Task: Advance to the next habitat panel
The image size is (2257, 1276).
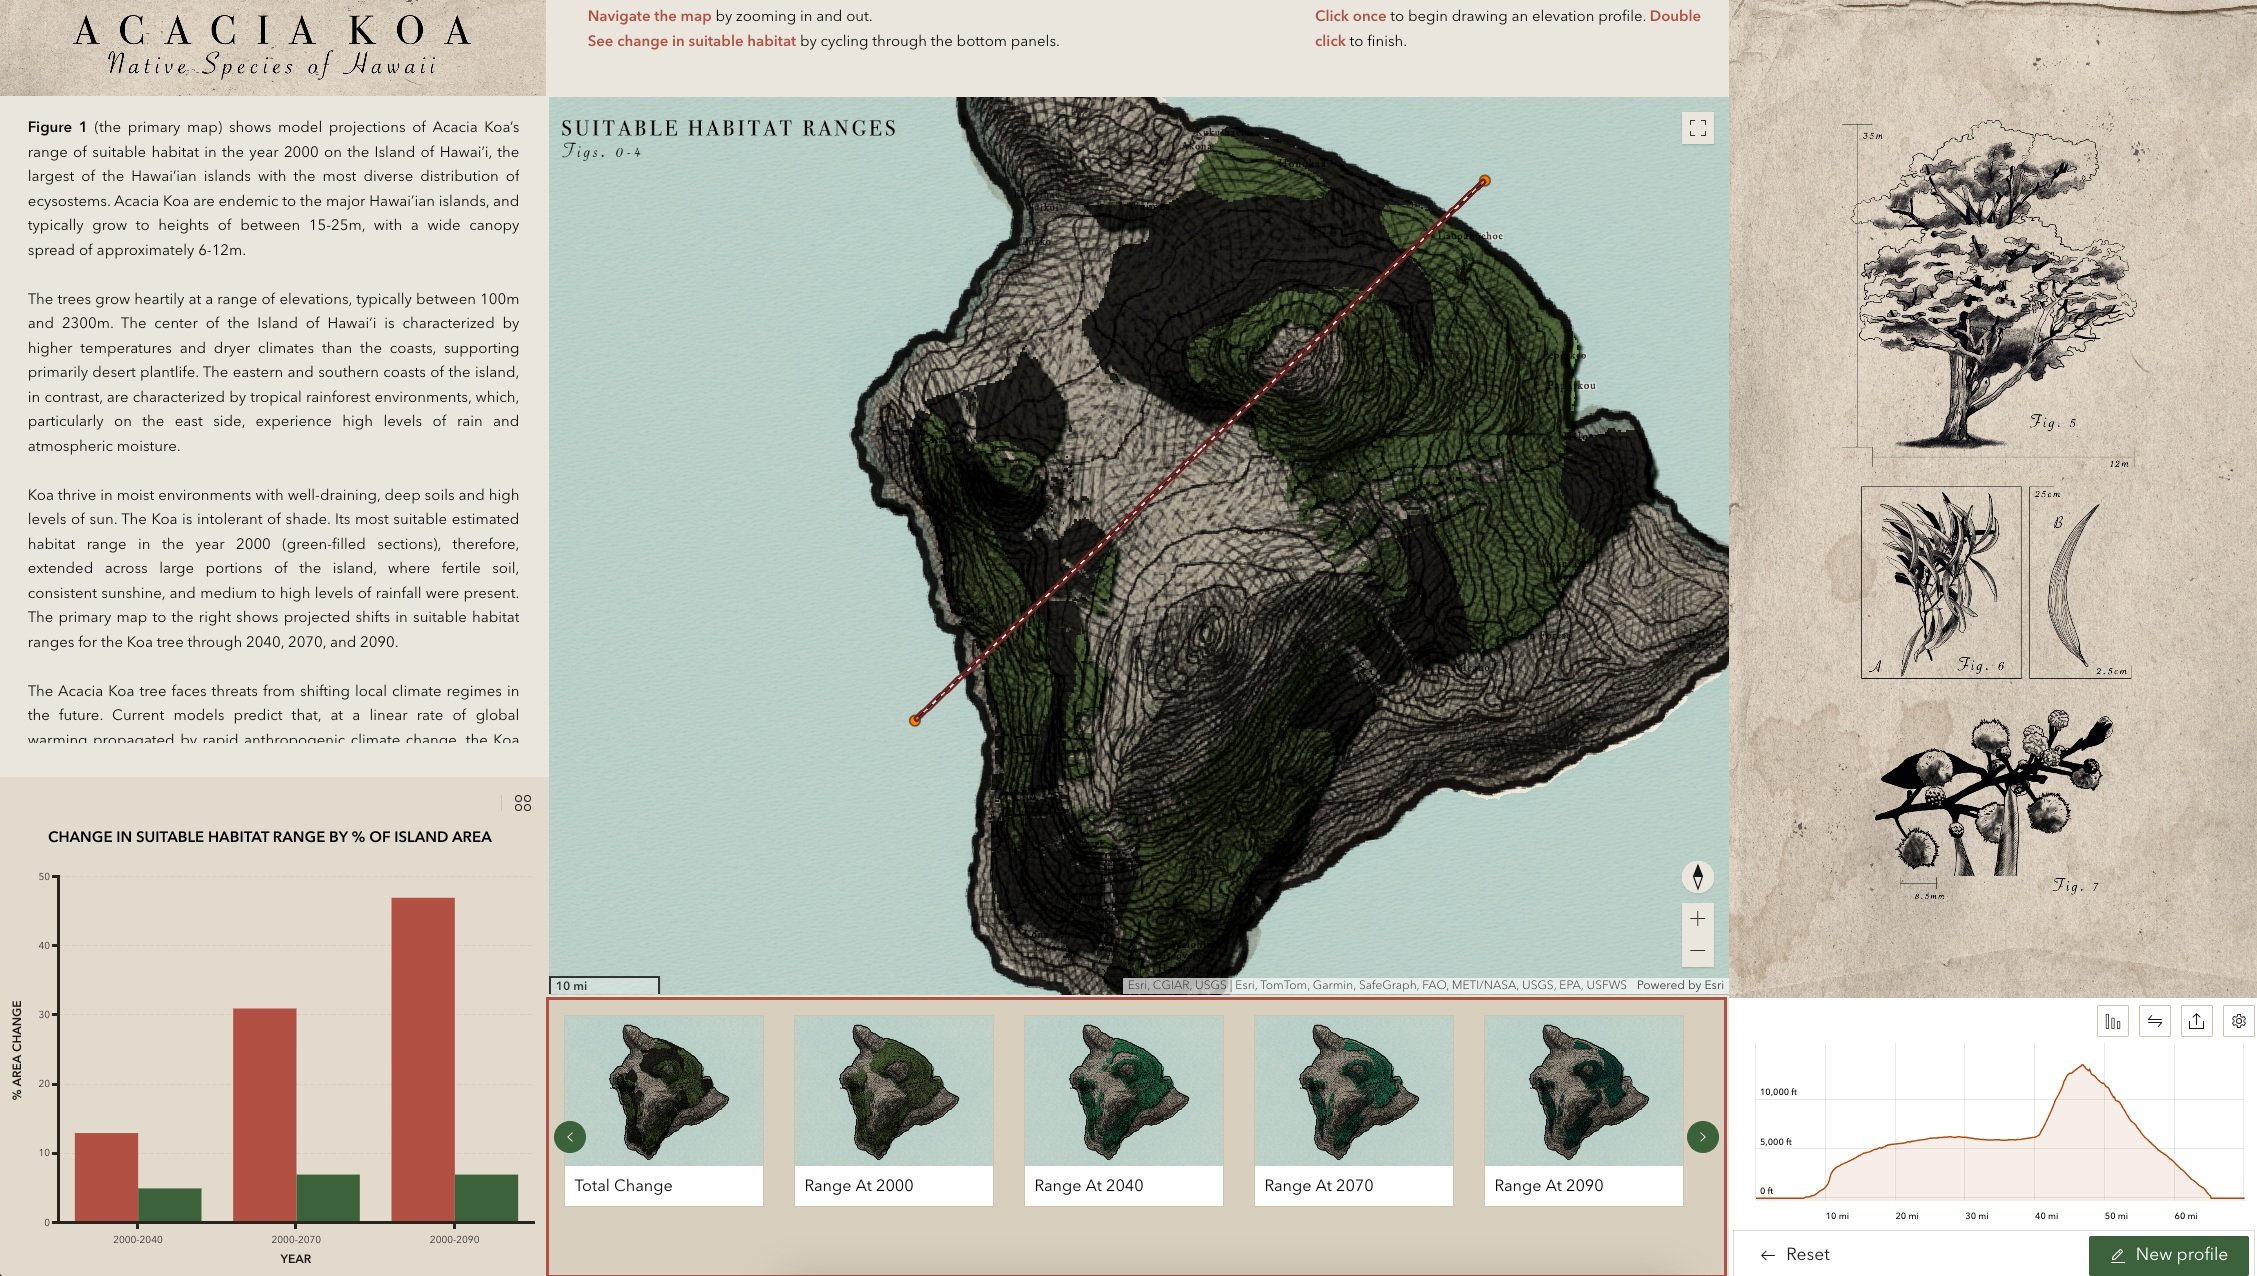Action: coord(1702,1137)
